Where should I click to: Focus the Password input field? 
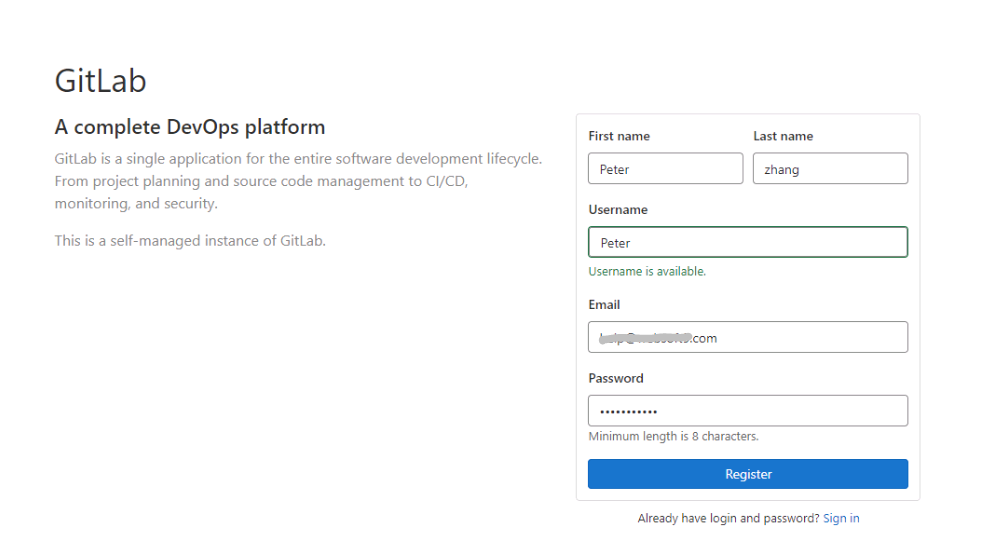[748, 411]
